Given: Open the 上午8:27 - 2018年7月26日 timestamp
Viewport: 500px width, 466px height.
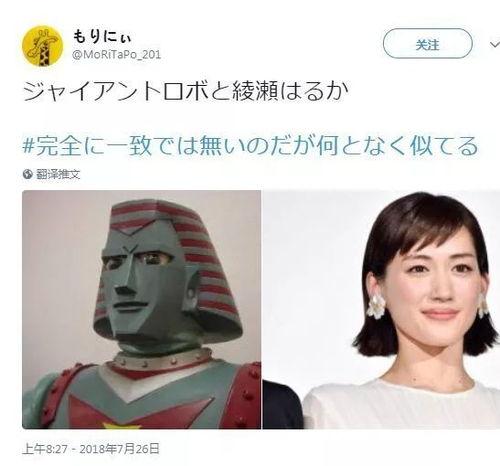Looking at the screenshot, I should (91, 449).
